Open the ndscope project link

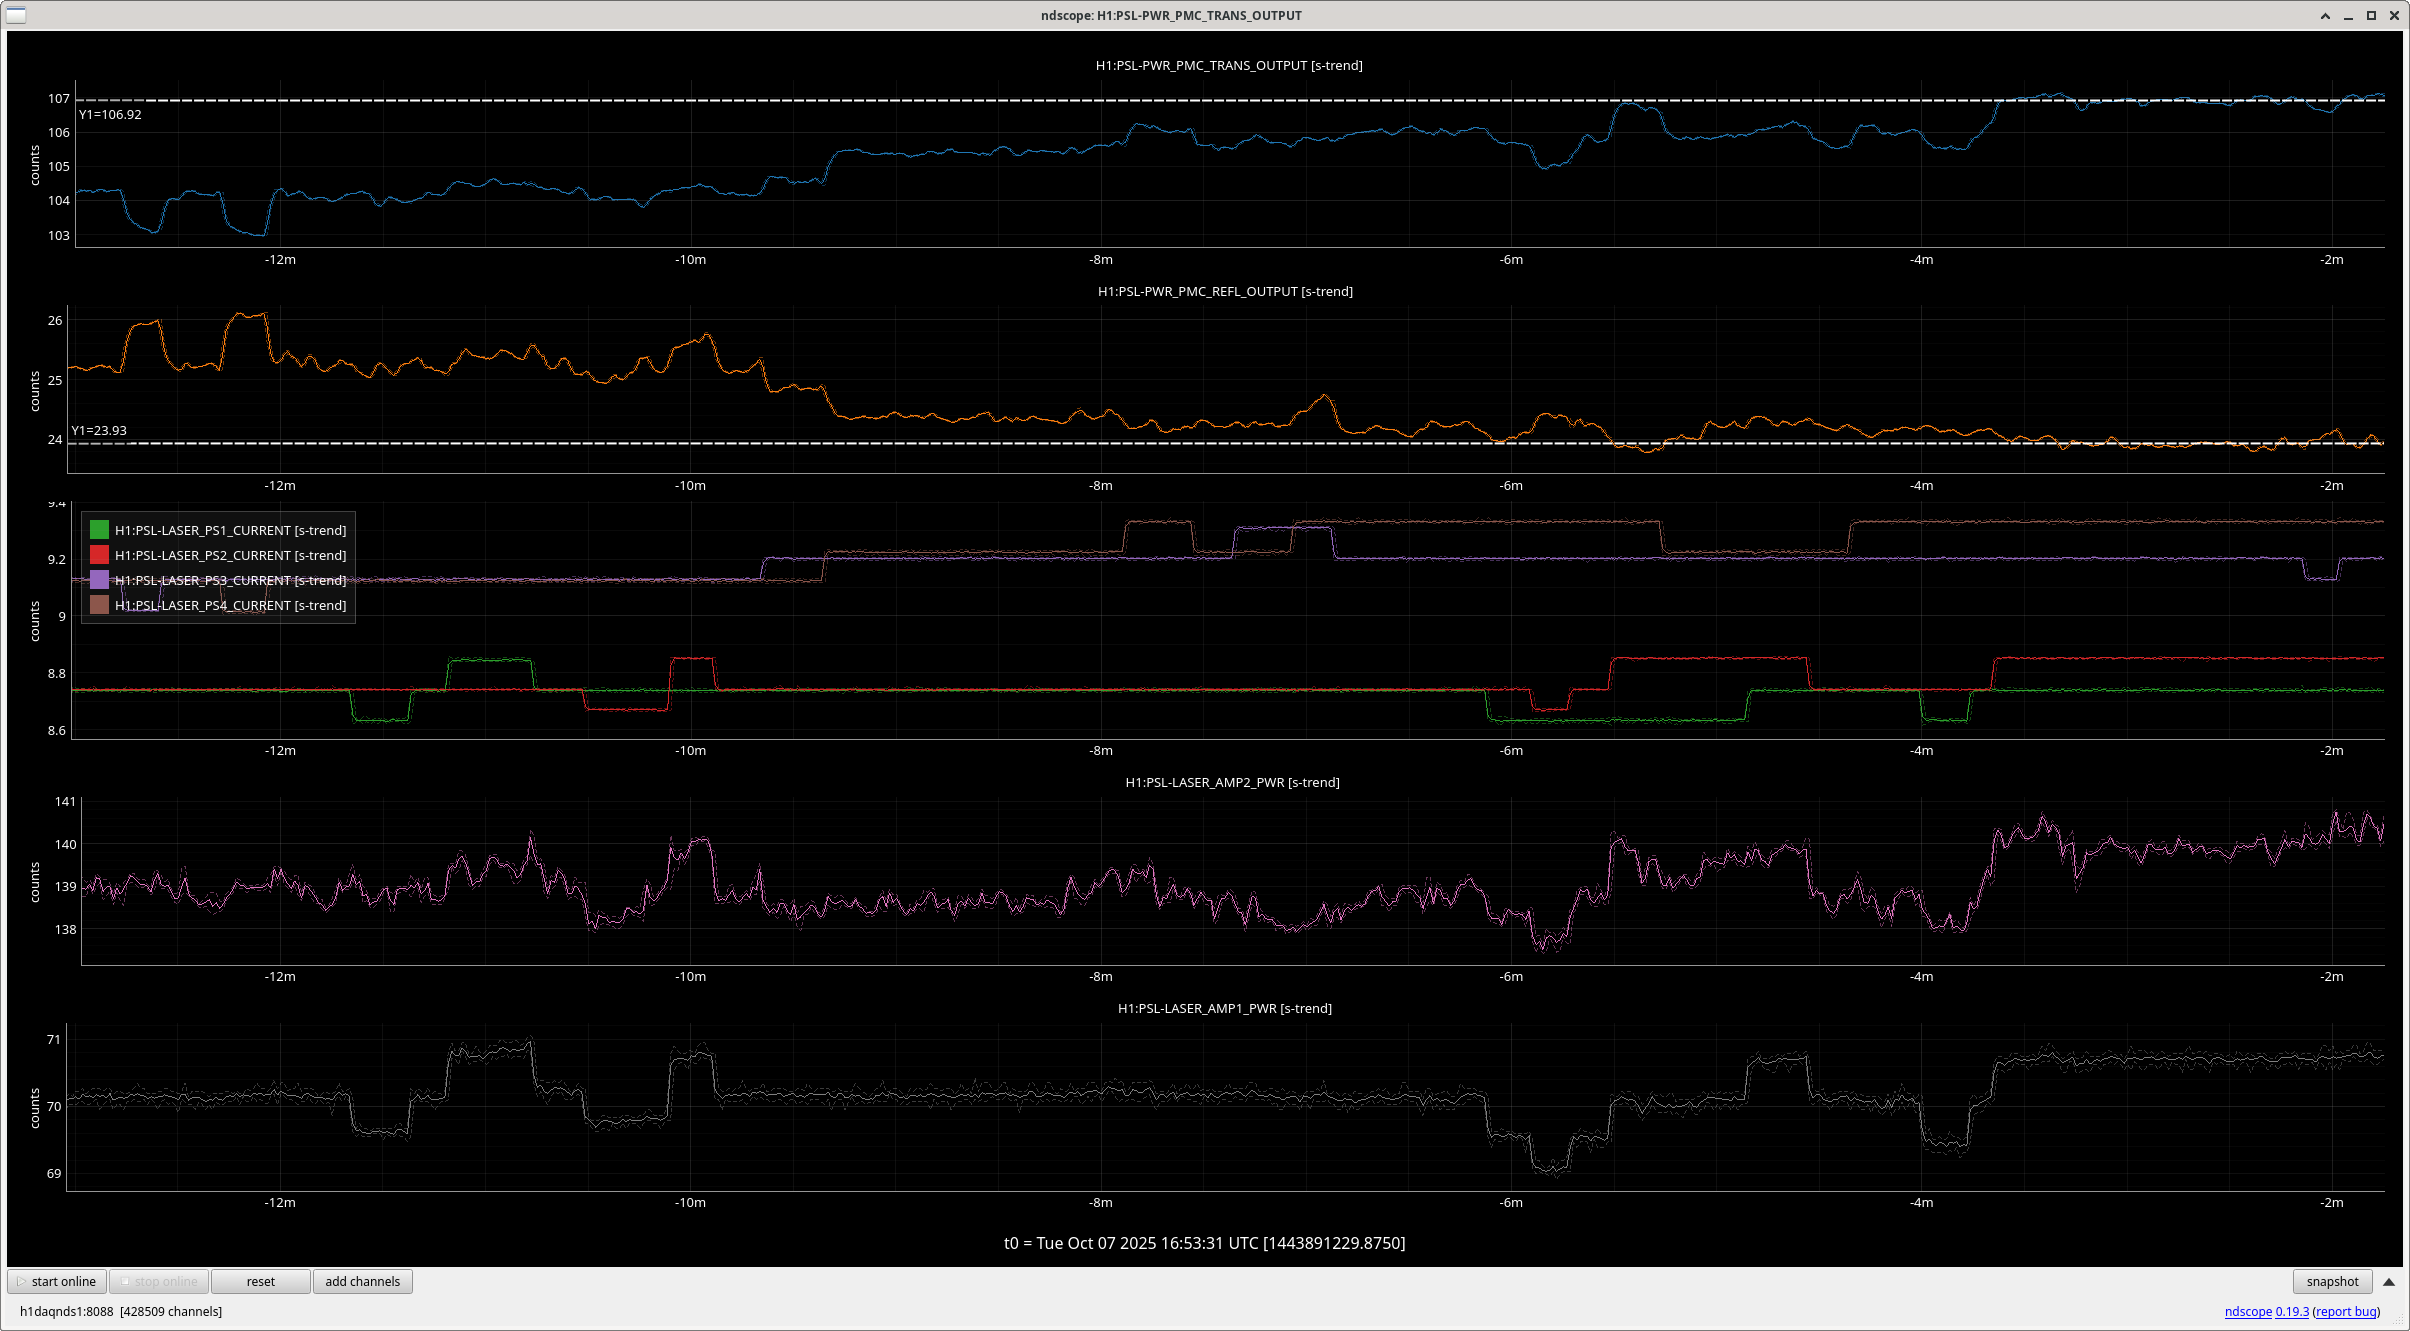pyautogui.click(x=2248, y=1311)
